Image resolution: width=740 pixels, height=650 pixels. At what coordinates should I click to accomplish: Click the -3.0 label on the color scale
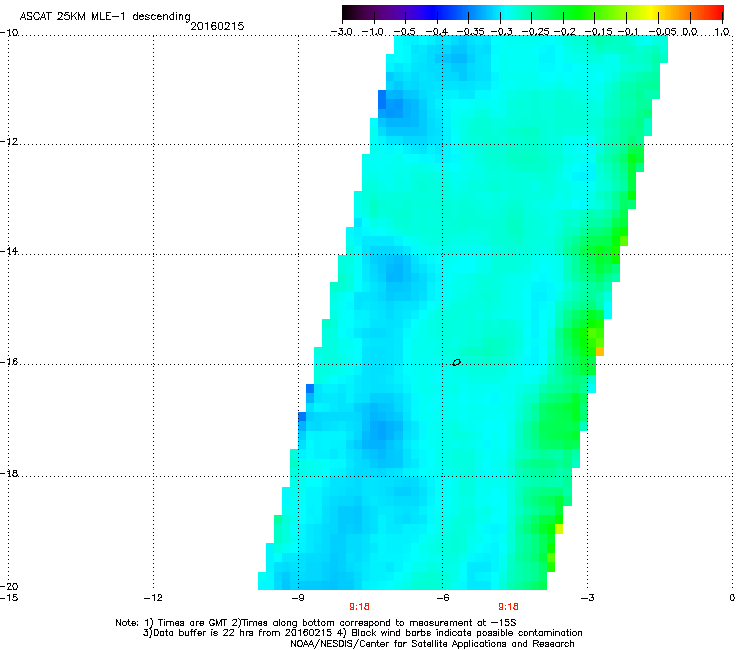tap(341, 32)
